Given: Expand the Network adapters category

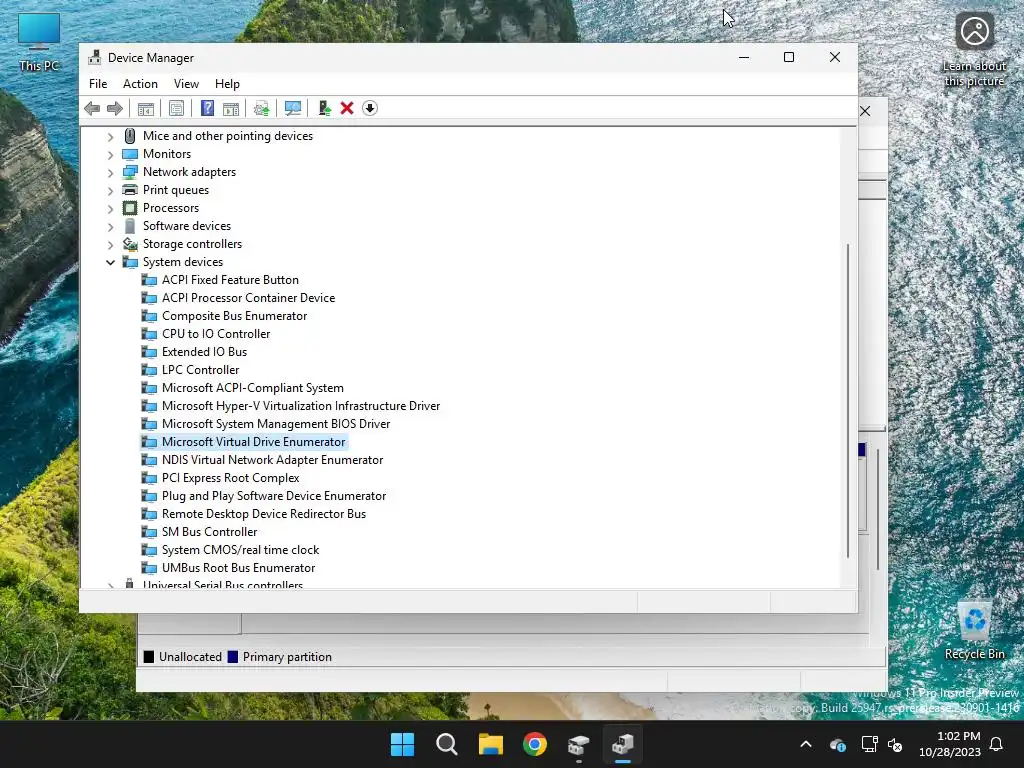Looking at the screenshot, I should pyautogui.click(x=110, y=172).
